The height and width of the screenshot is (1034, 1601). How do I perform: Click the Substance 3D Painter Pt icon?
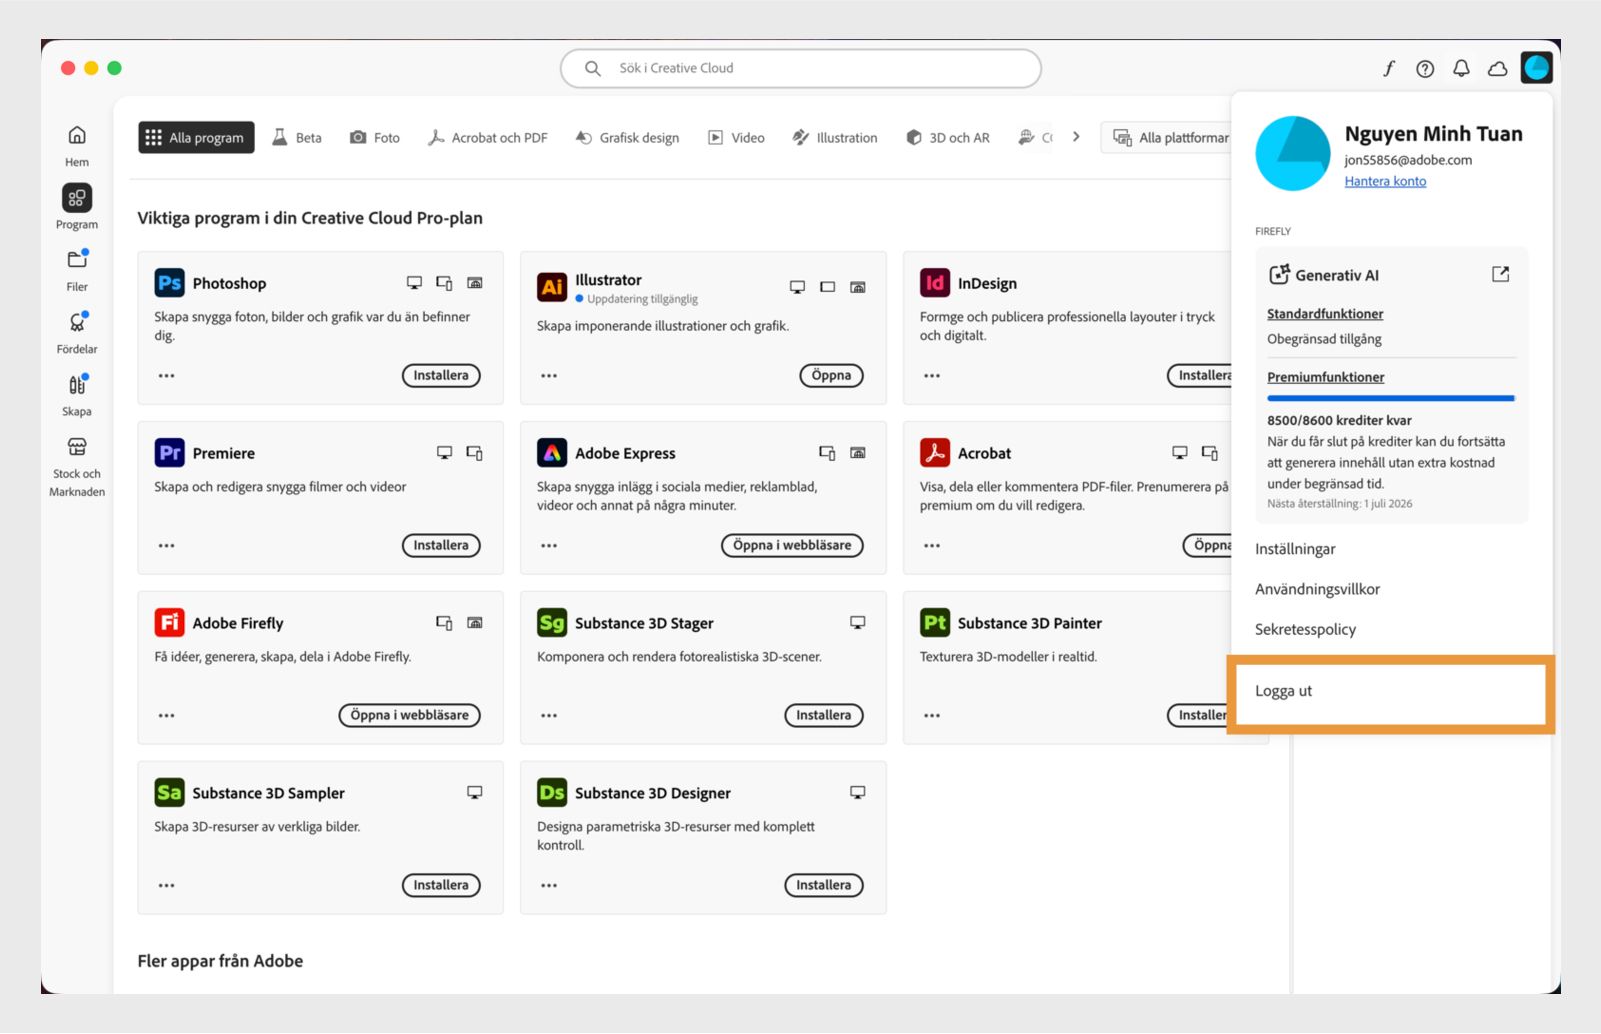[935, 623]
